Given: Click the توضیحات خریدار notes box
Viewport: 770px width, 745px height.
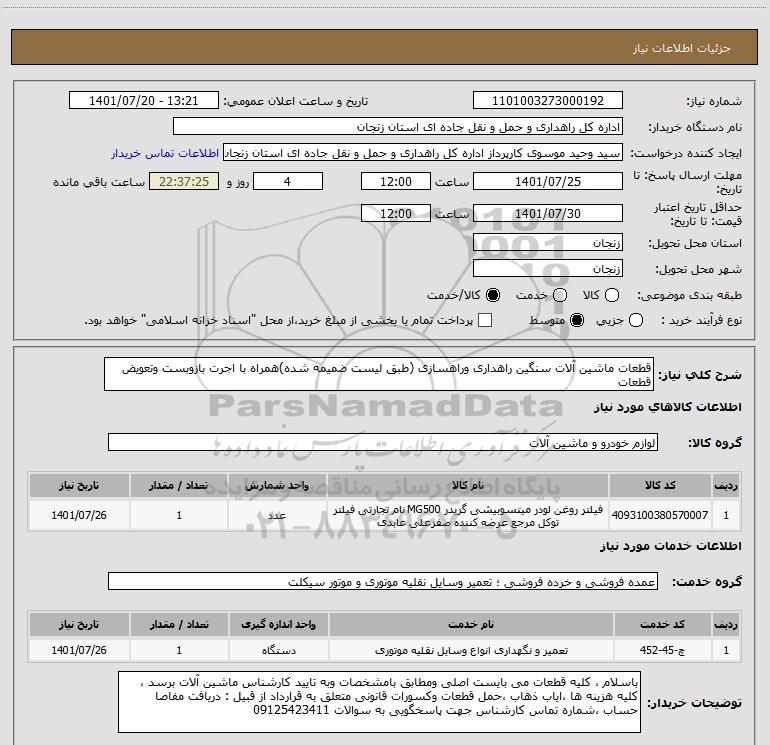Looking at the screenshot, I should tap(379, 702).
